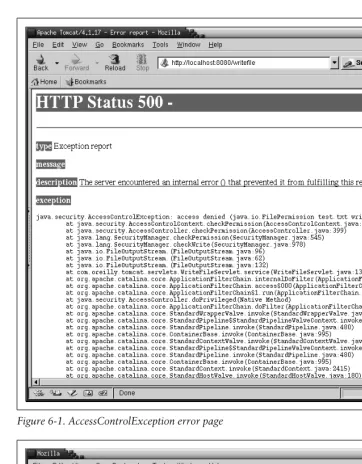Image resolution: width=362 pixels, height=464 pixels.
Task: Open the Window menu
Action: click(x=189, y=45)
